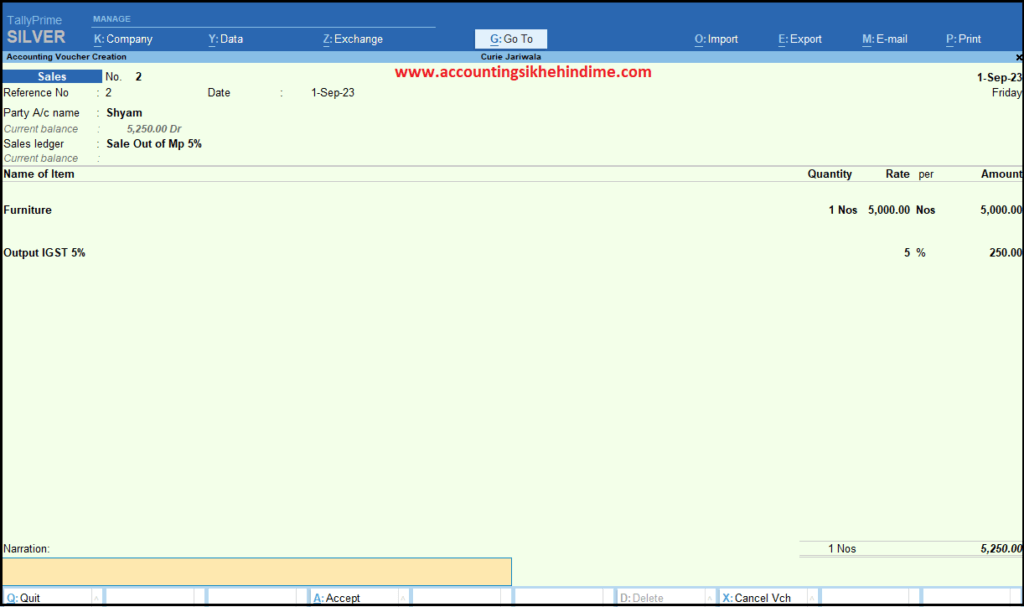The width and height of the screenshot is (1024, 607).
Task: Select the Furniture item row
Action: tap(28, 210)
